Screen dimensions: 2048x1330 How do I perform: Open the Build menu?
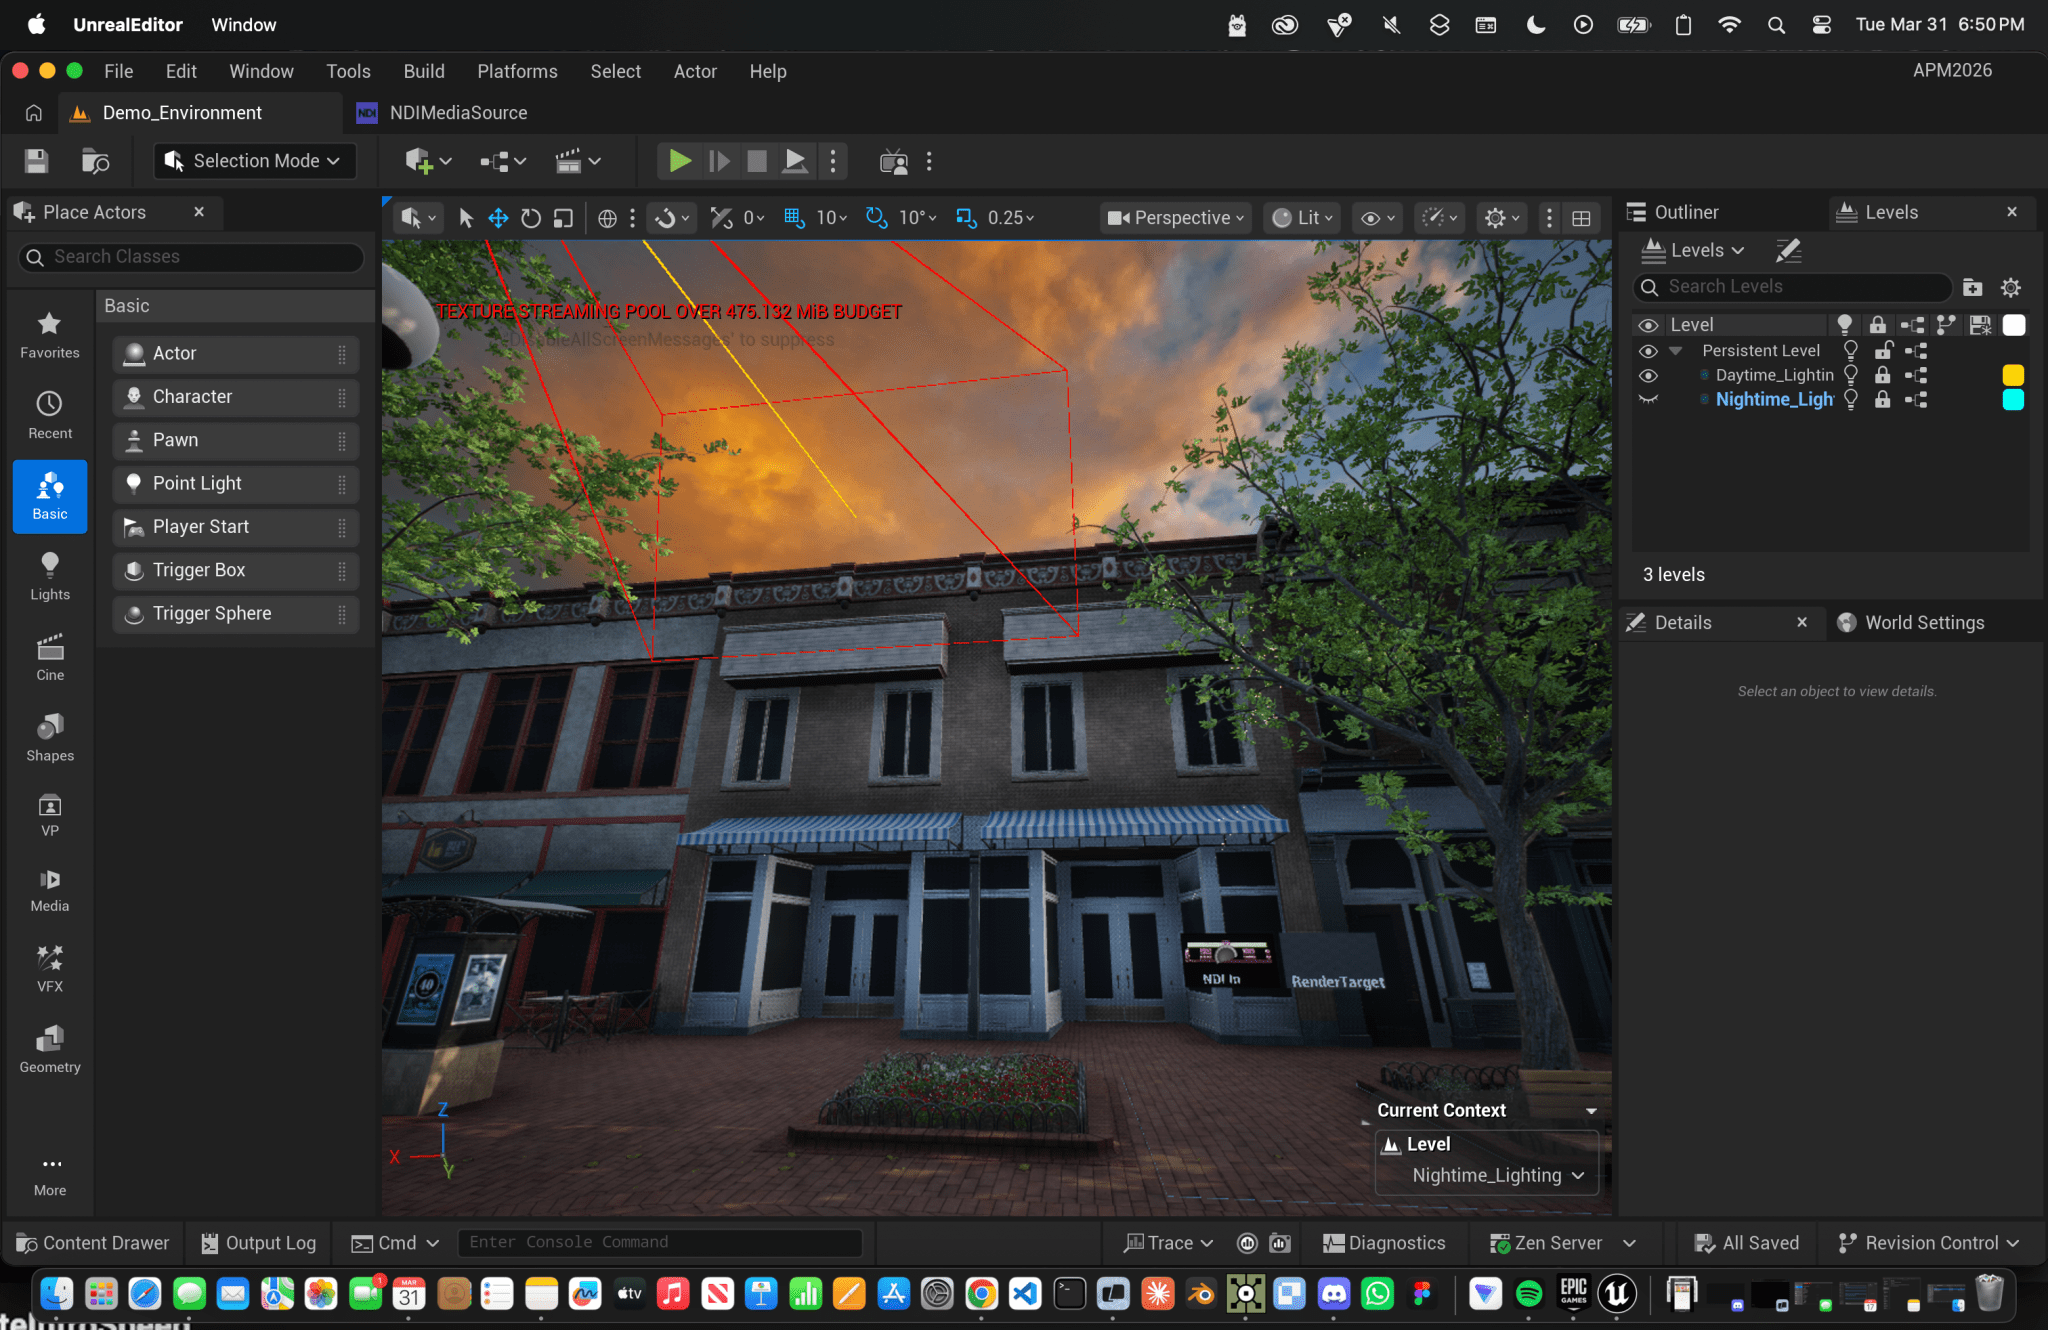(423, 71)
